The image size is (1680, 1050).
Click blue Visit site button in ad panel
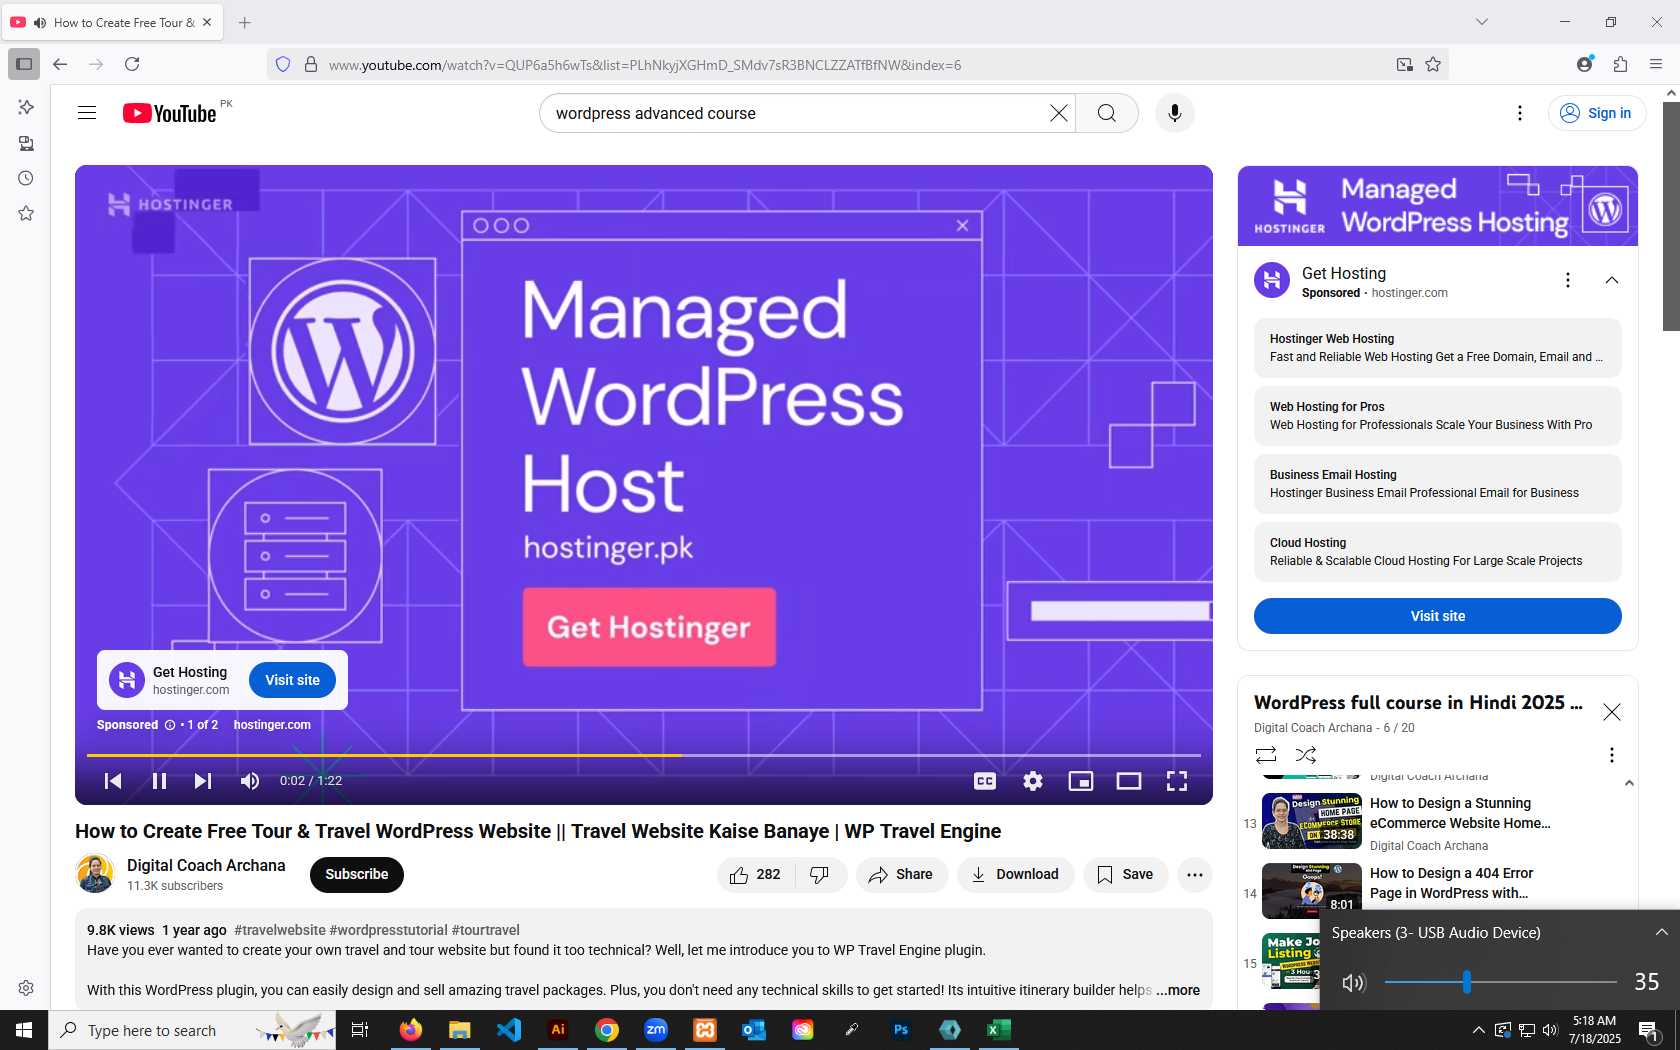[1437, 616]
